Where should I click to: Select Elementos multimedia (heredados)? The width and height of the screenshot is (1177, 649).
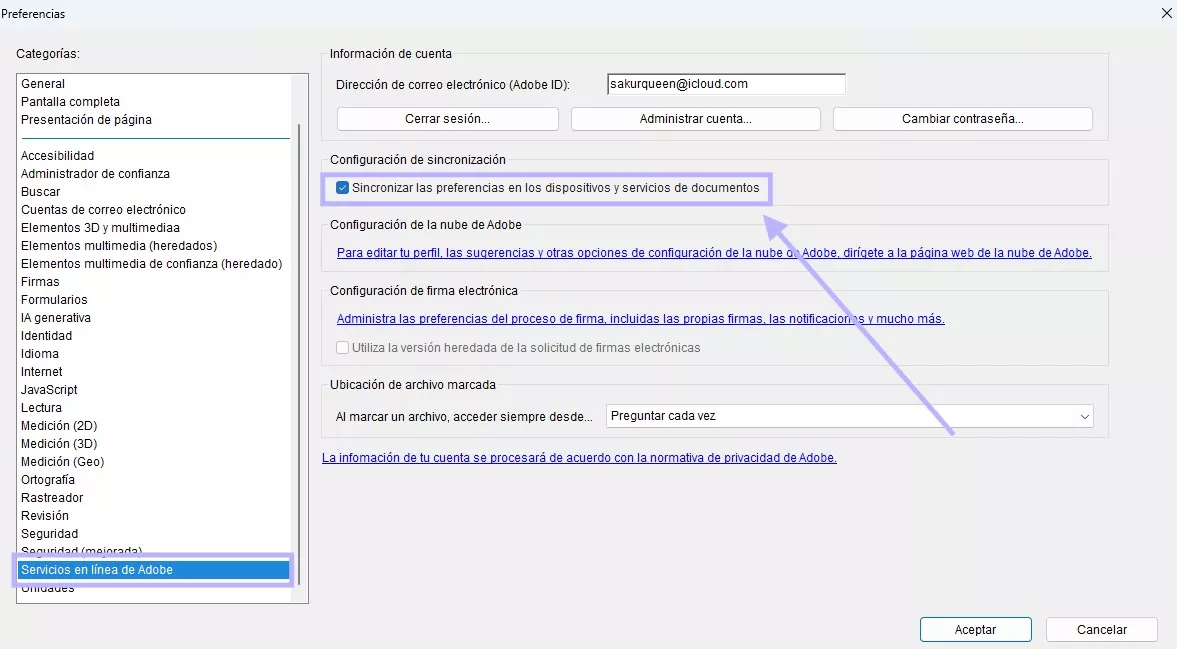pos(119,246)
